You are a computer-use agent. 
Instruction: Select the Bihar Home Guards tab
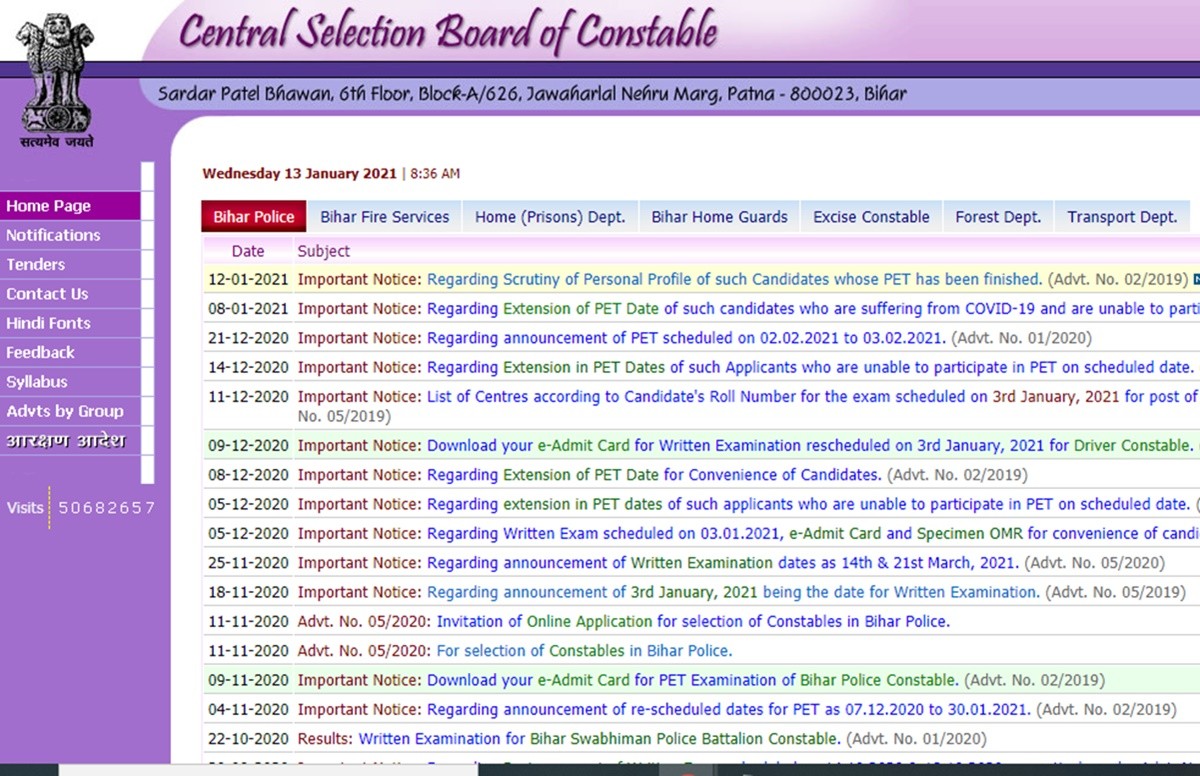[719, 217]
